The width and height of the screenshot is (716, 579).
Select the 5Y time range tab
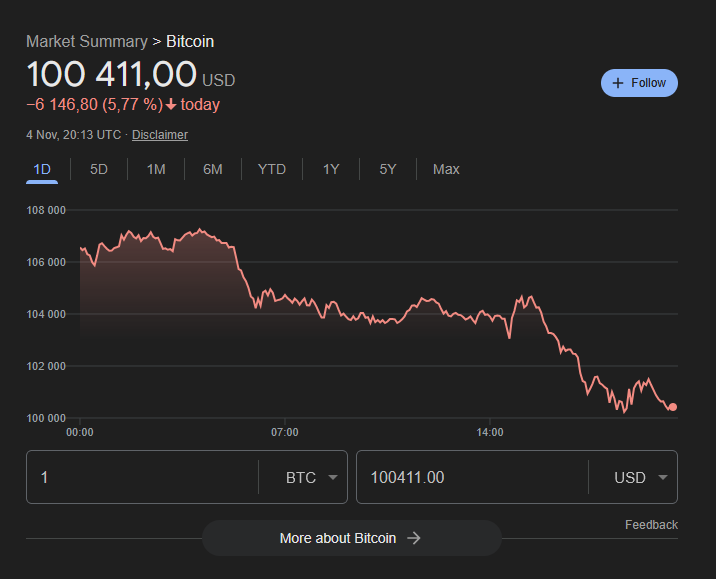click(388, 169)
